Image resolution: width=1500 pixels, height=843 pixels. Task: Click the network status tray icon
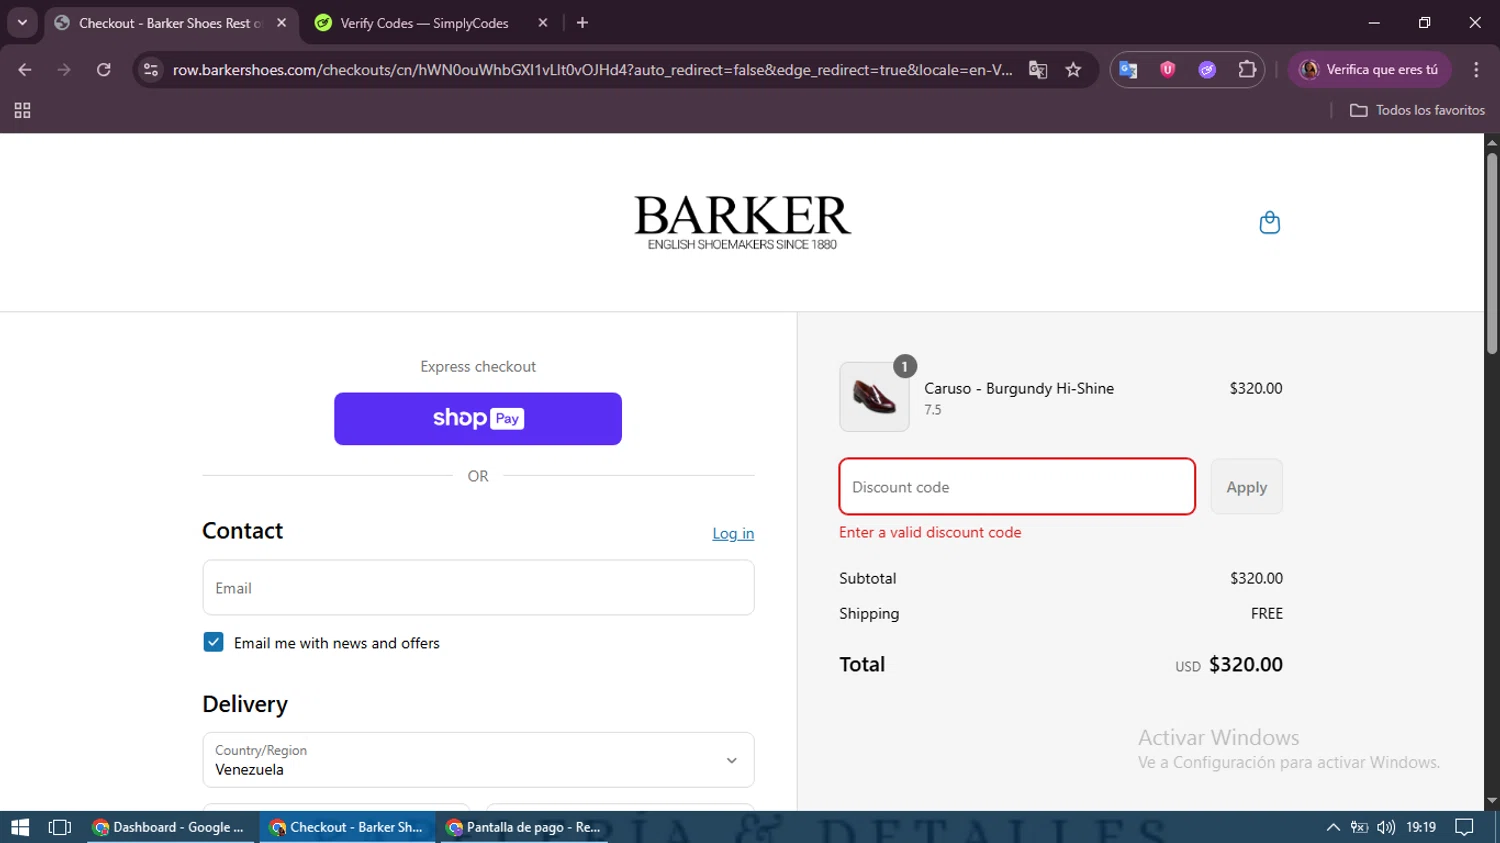point(1359,827)
